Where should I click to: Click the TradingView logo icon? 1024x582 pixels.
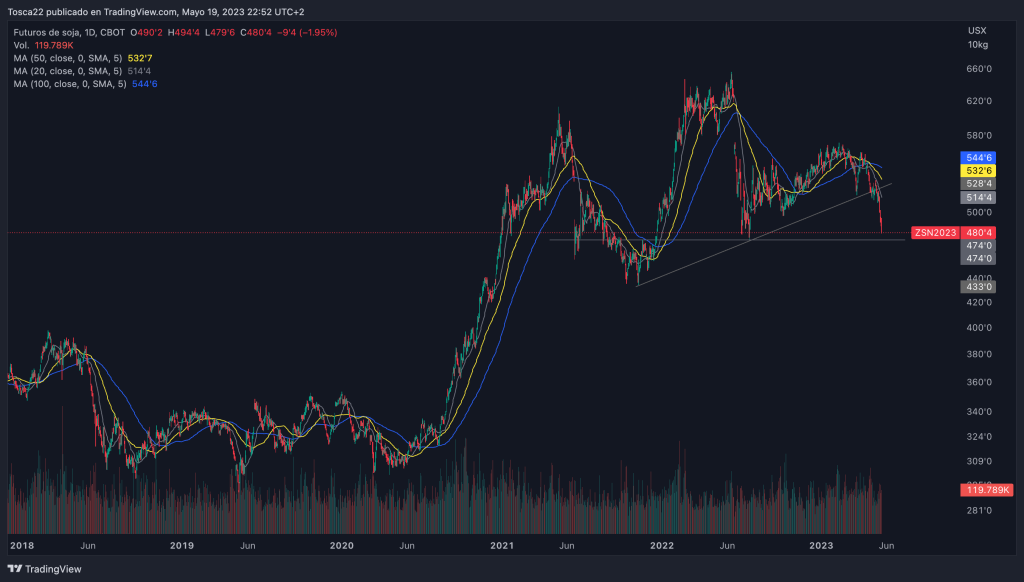pos(16,570)
